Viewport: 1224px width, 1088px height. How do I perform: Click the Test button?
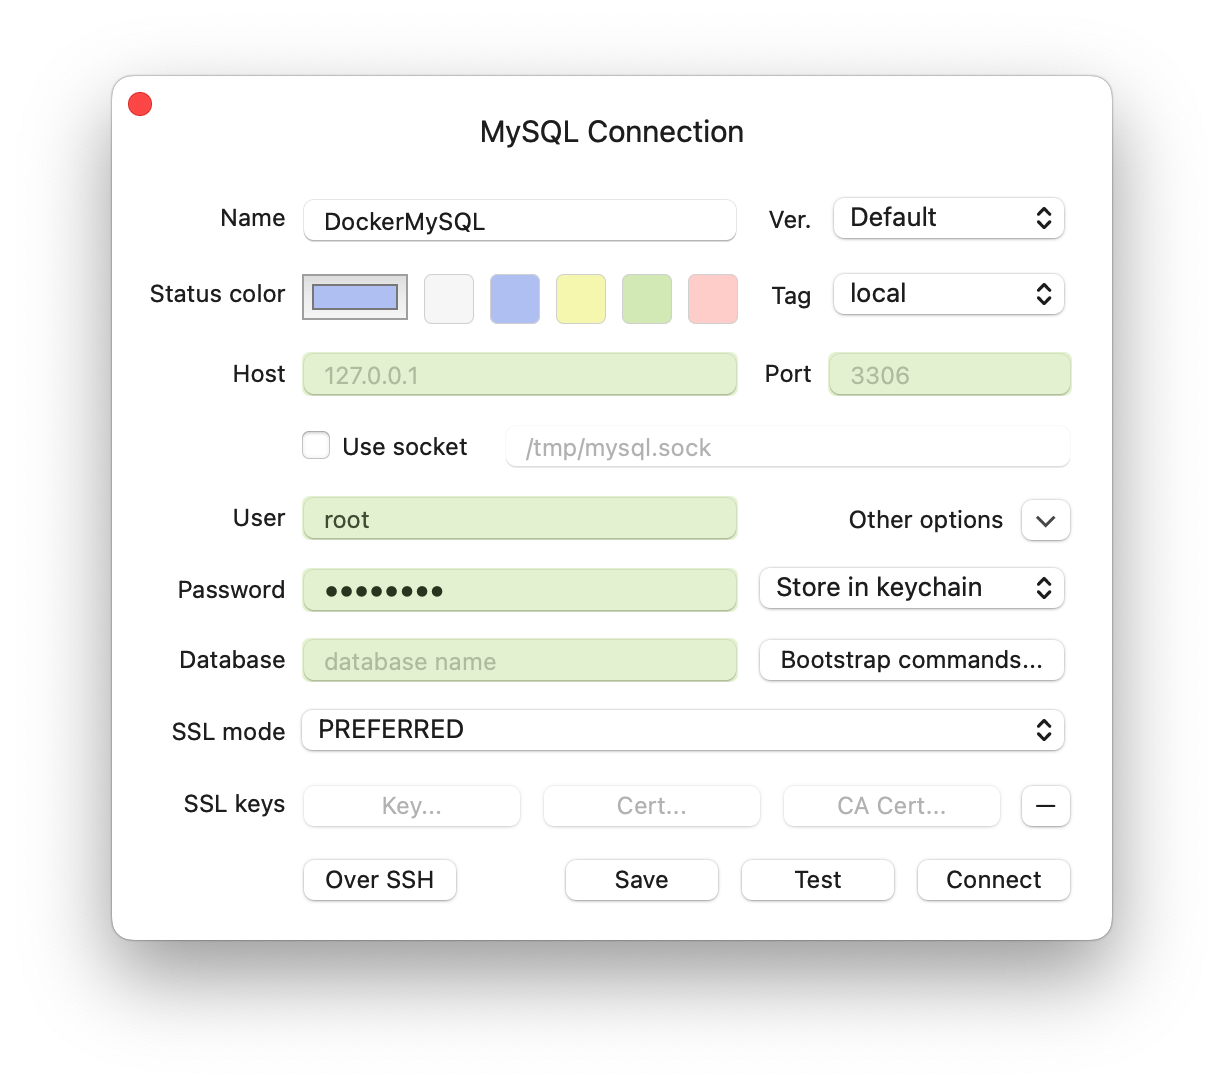tap(818, 880)
